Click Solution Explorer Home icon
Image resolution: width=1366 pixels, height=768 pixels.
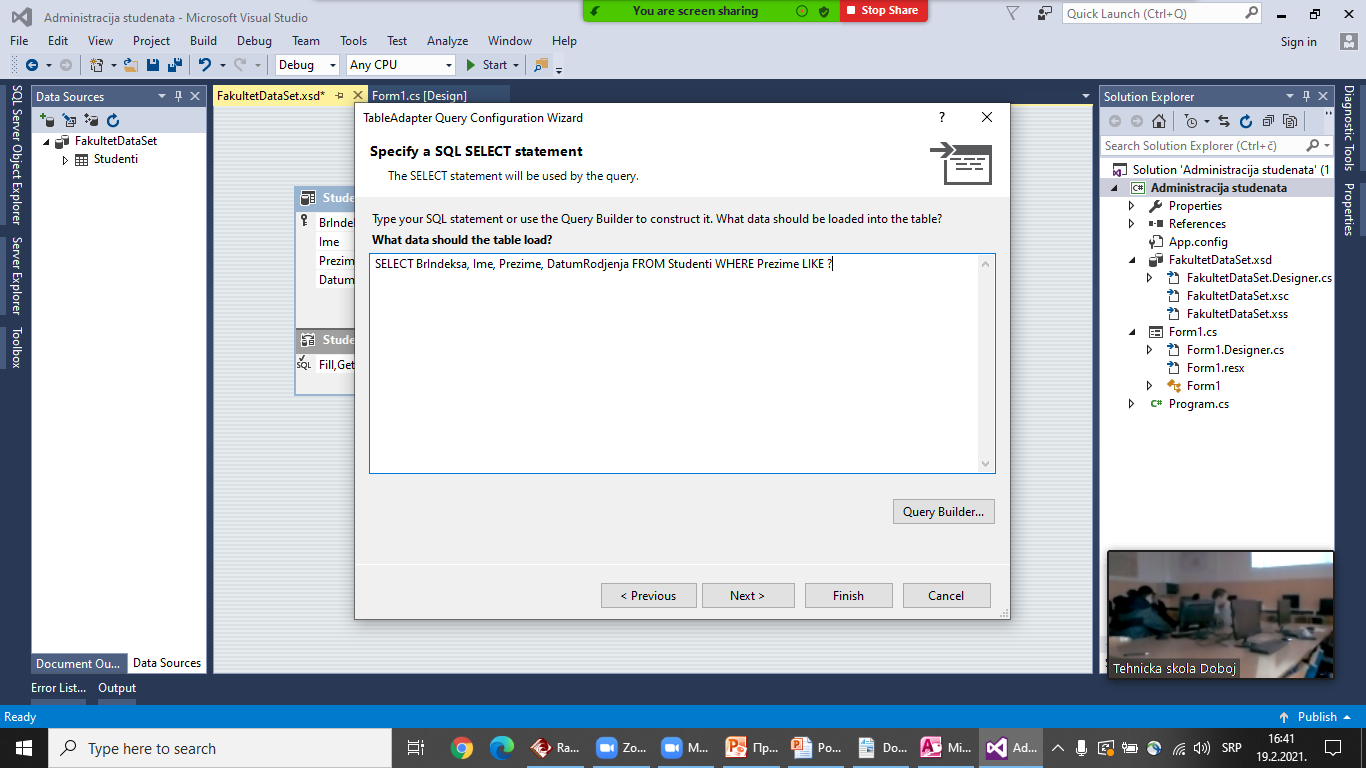tap(1158, 121)
